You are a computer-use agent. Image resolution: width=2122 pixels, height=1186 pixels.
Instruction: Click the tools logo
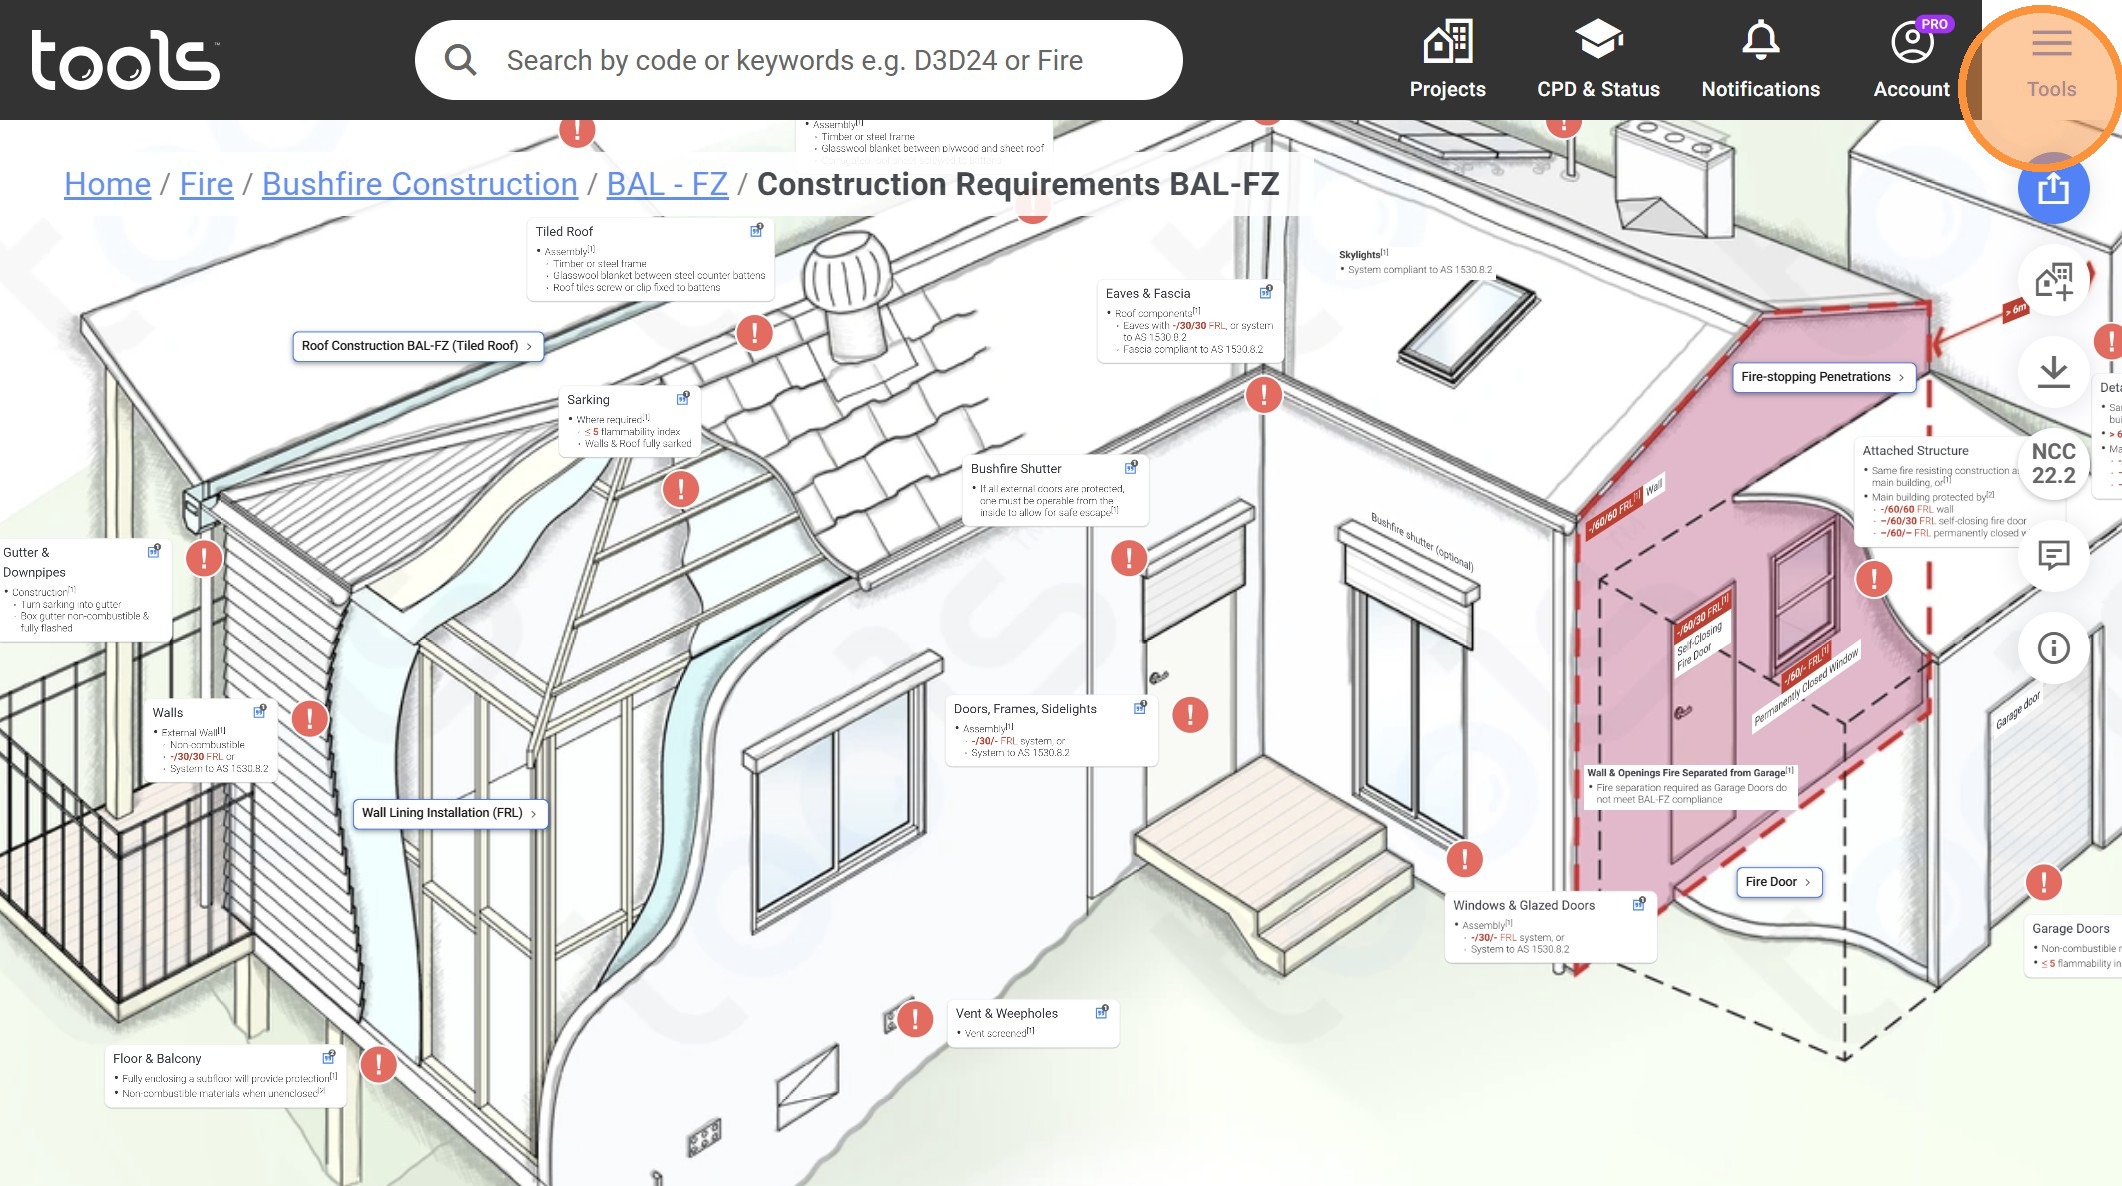[x=125, y=60]
